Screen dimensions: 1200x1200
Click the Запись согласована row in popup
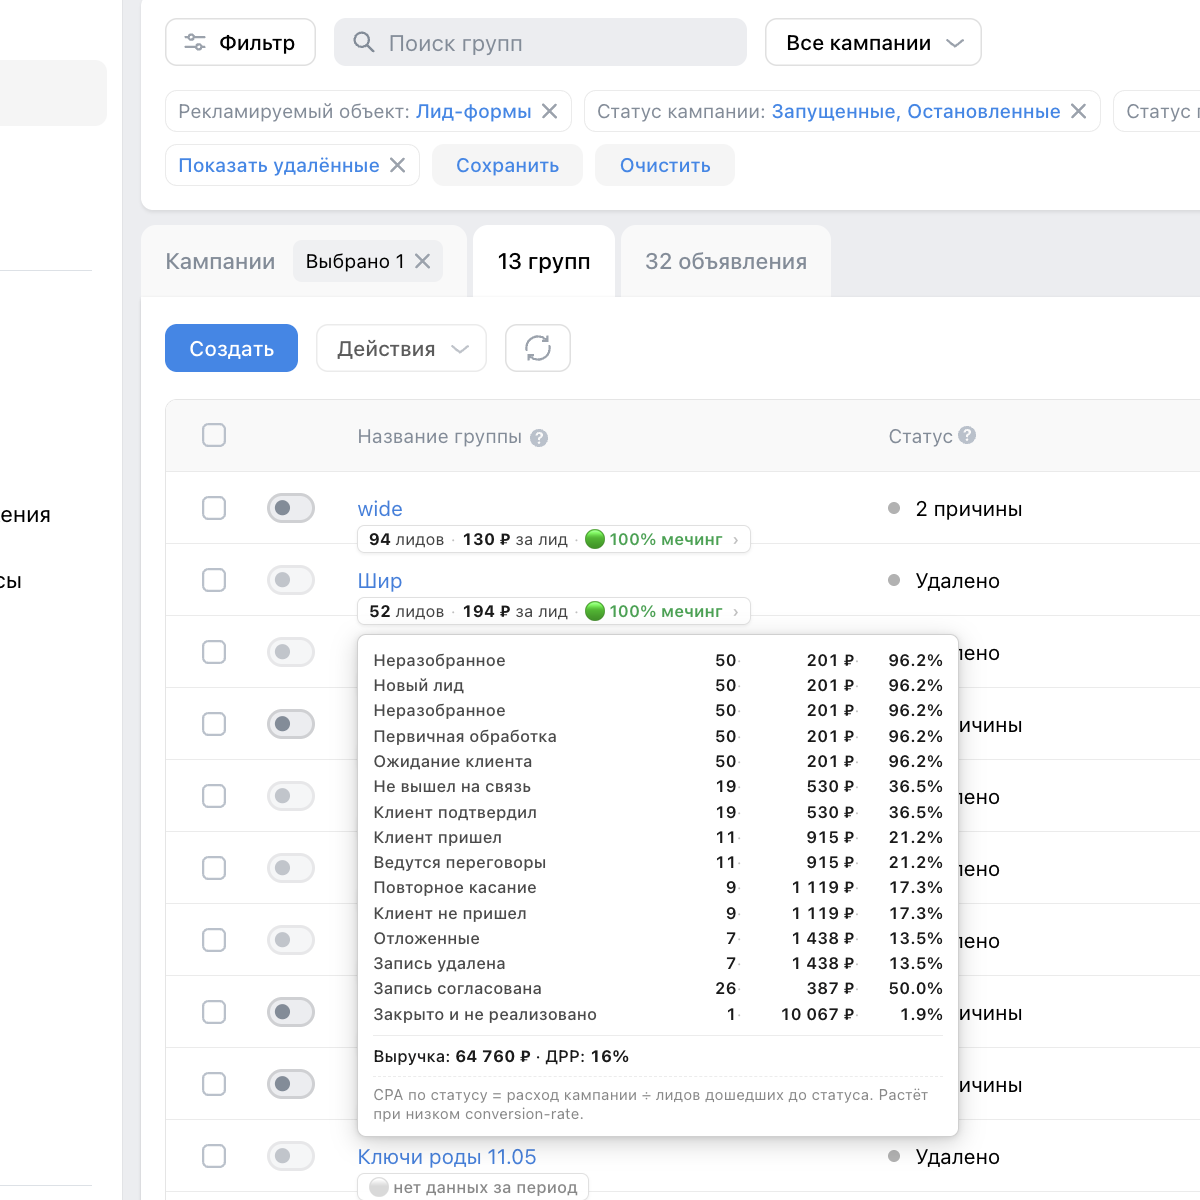pyautogui.click(x=658, y=988)
